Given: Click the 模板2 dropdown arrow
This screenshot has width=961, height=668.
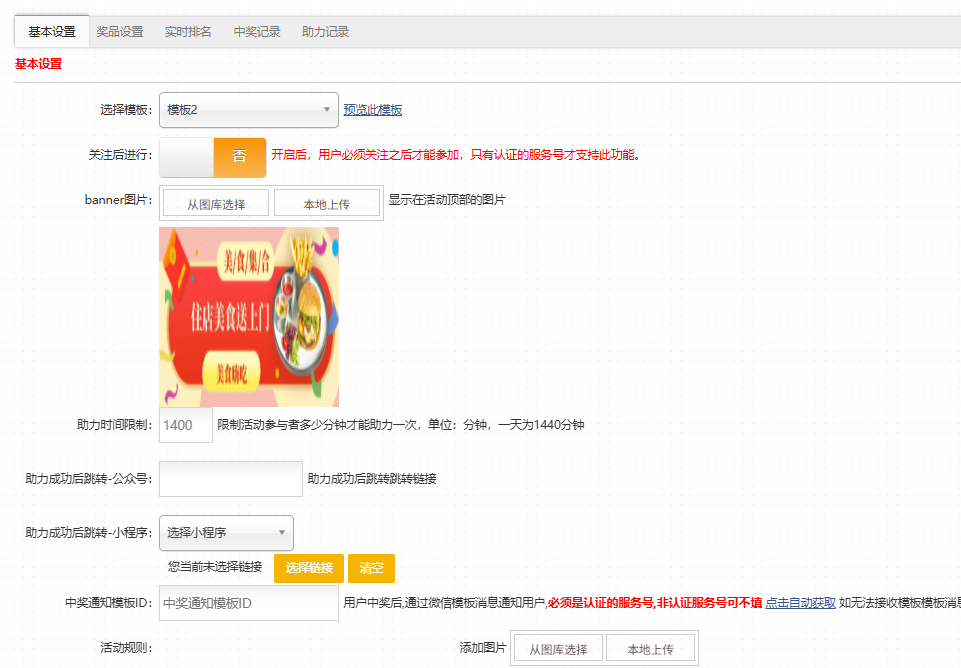Looking at the screenshot, I should click(327, 110).
